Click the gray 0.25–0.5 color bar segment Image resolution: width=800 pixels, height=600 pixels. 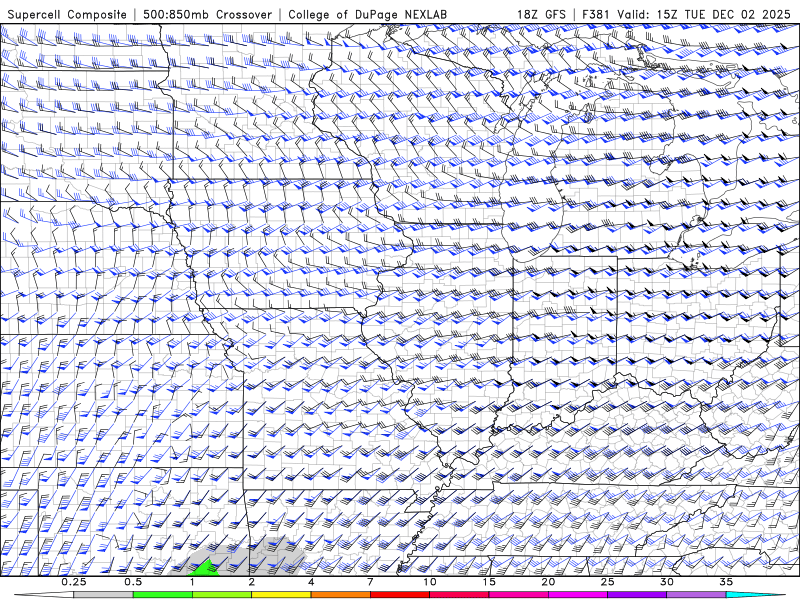coord(103,595)
